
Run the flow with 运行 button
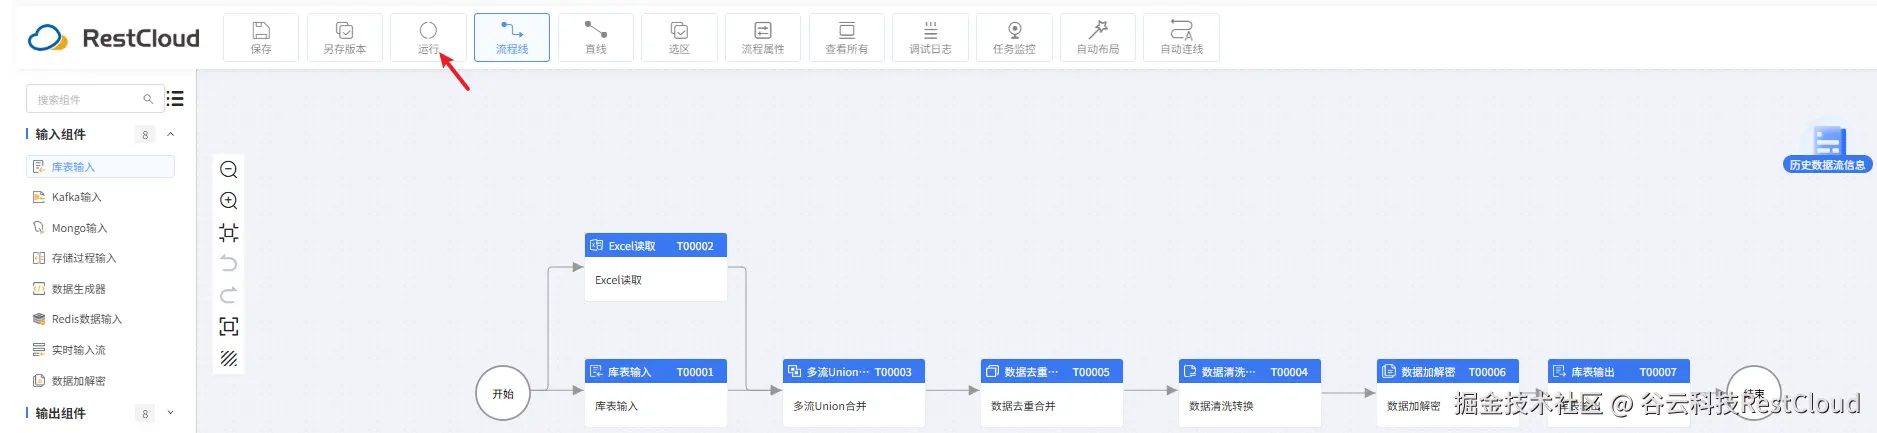pos(428,37)
